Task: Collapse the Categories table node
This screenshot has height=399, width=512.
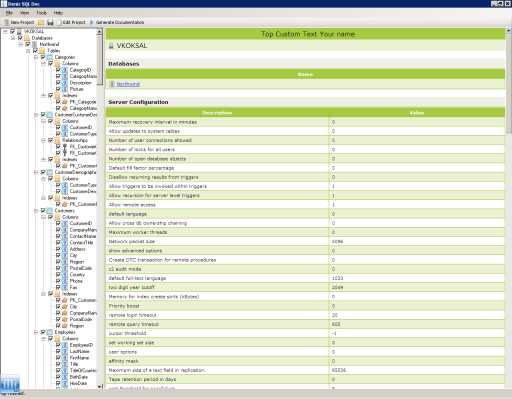Action: (36, 57)
